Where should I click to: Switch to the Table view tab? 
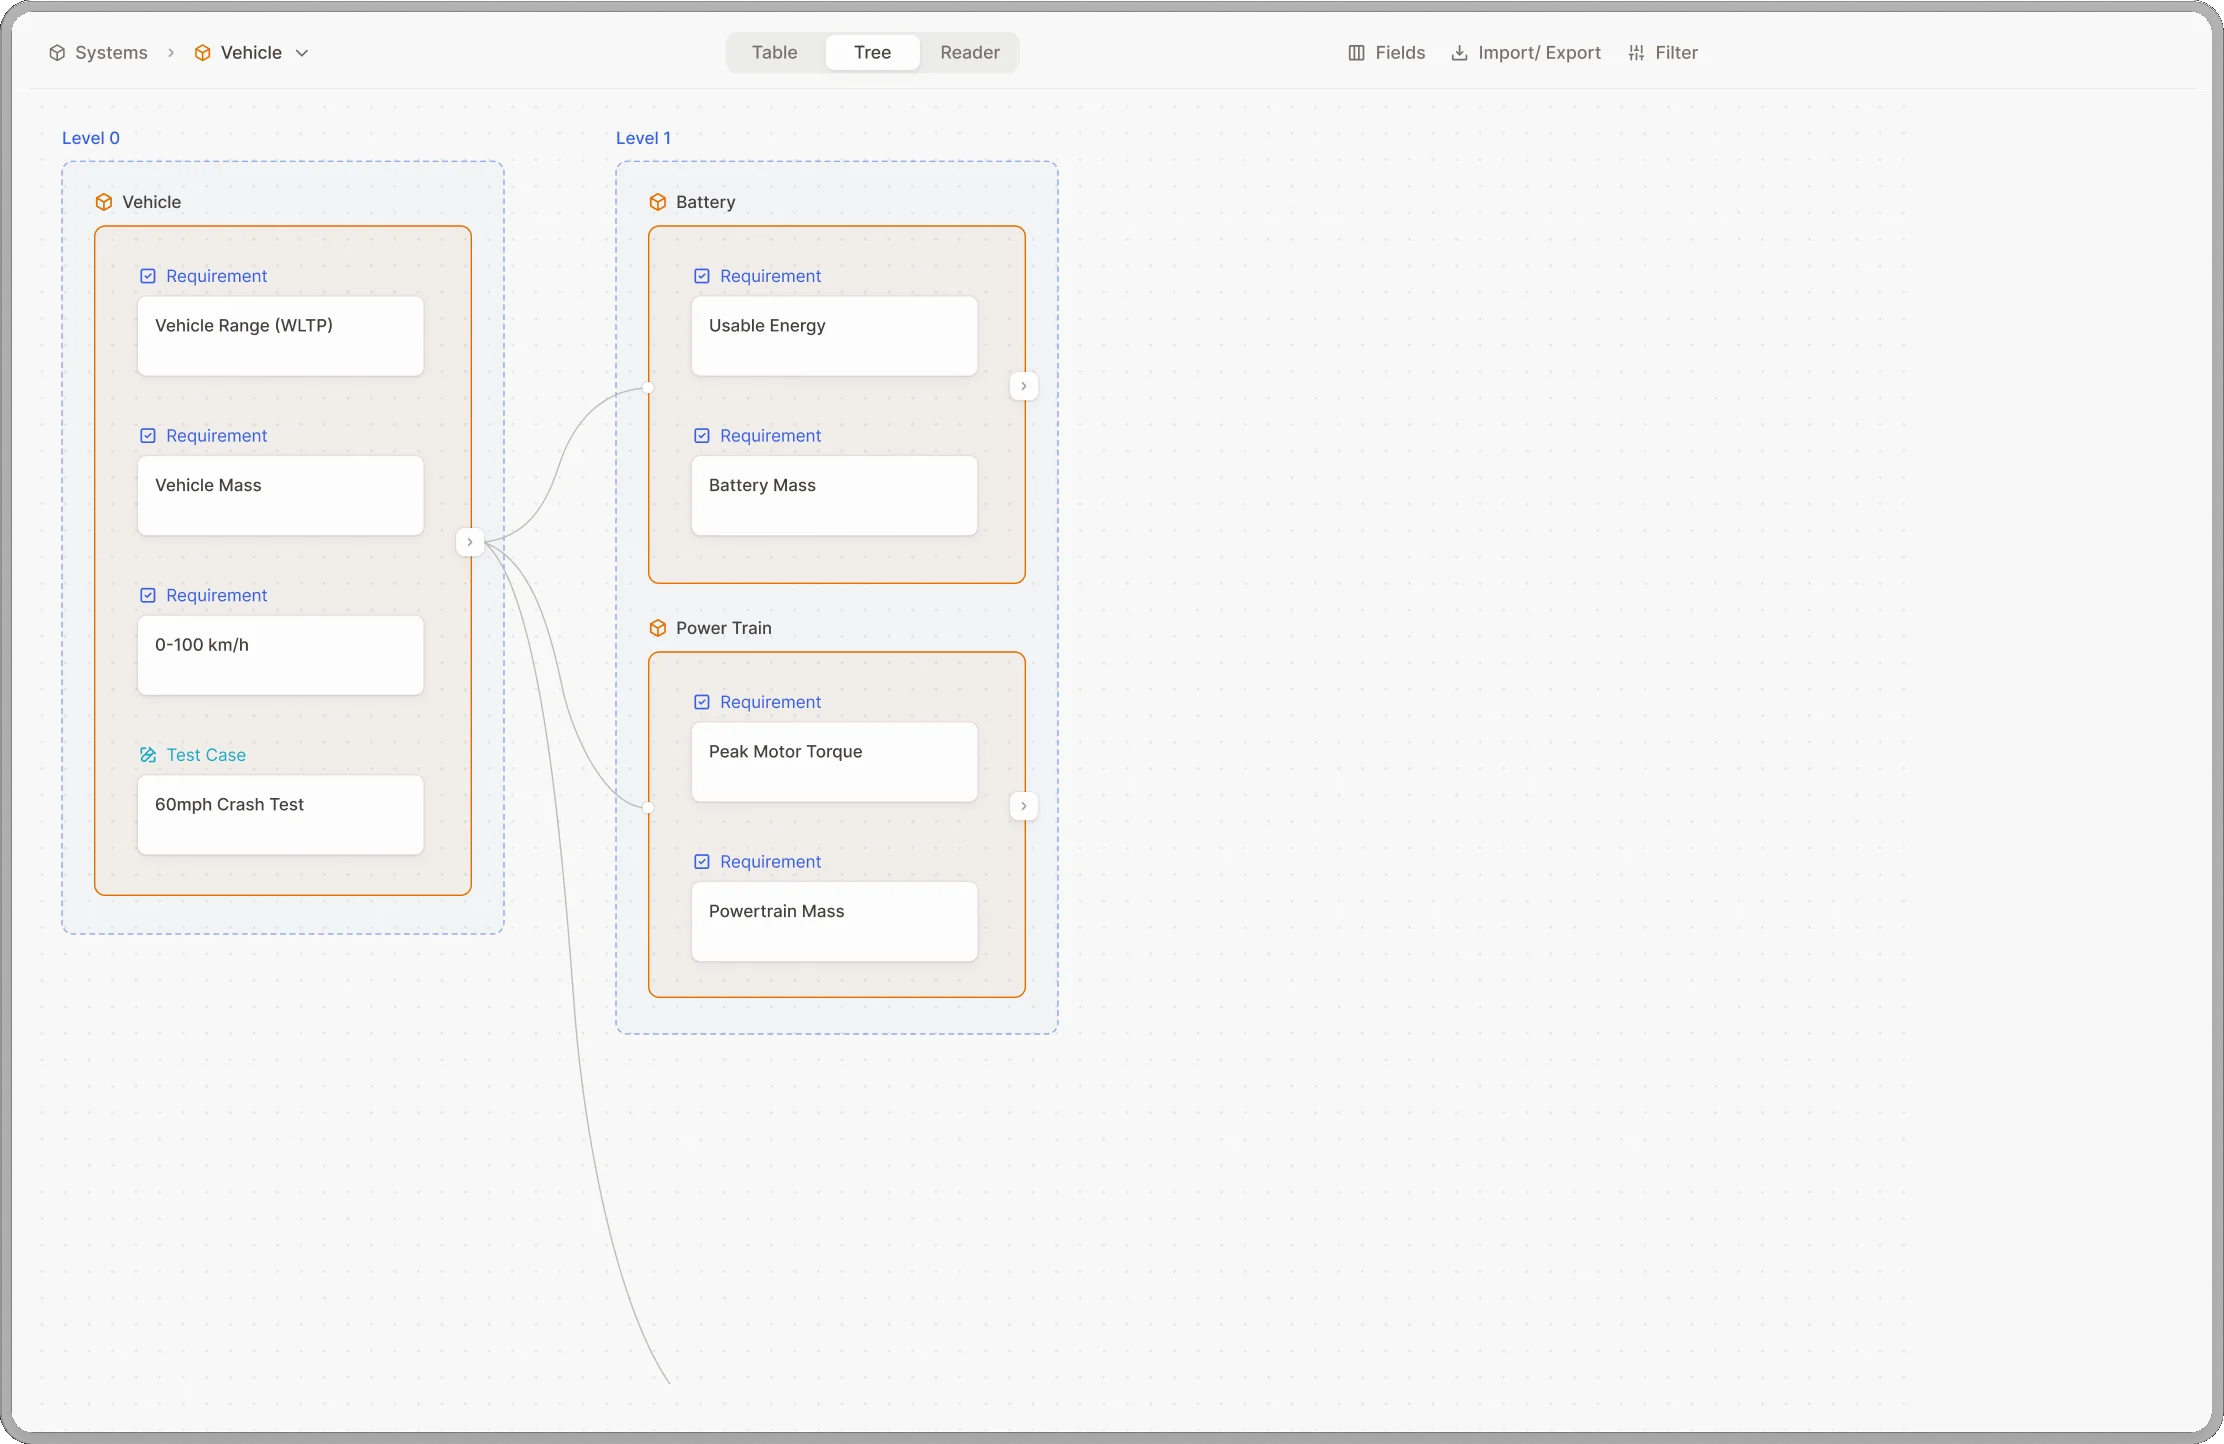click(775, 53)
